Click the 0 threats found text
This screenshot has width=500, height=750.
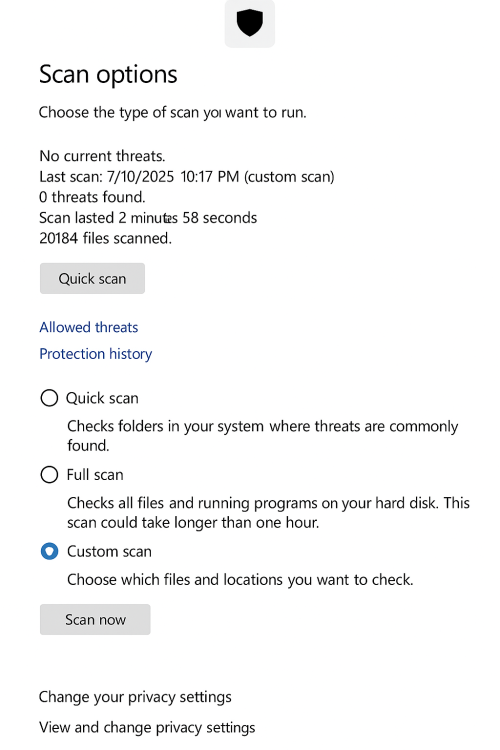92,197
